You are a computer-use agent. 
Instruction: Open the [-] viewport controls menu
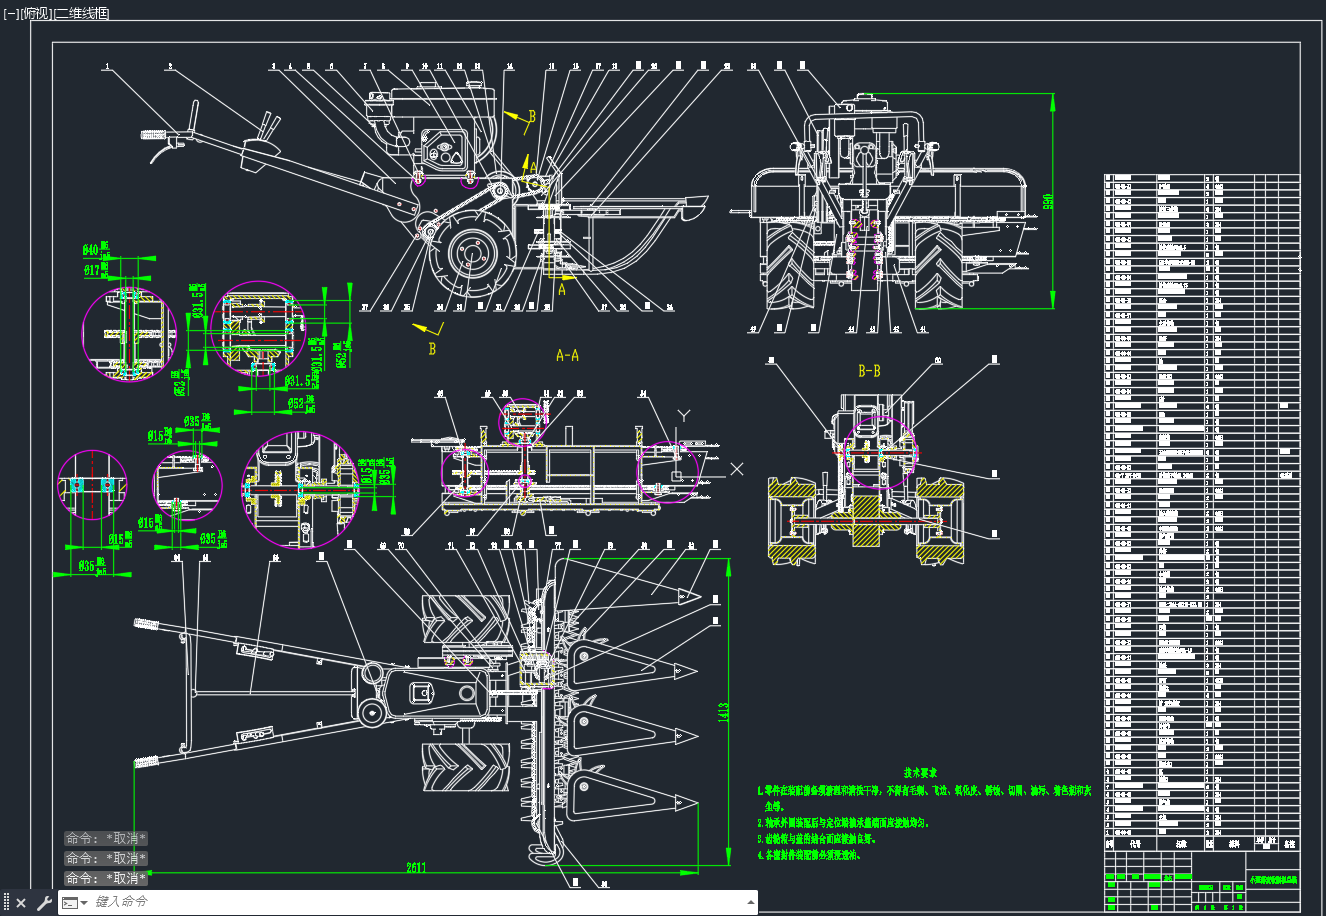point(10,13)
